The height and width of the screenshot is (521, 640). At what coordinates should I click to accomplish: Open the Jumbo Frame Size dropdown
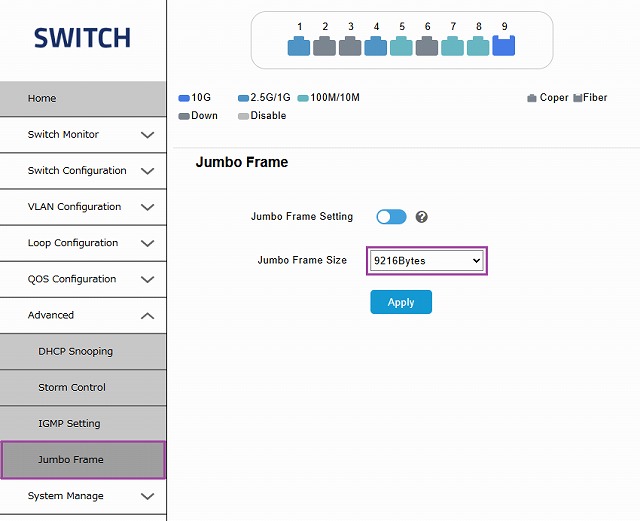coord(427,261)
